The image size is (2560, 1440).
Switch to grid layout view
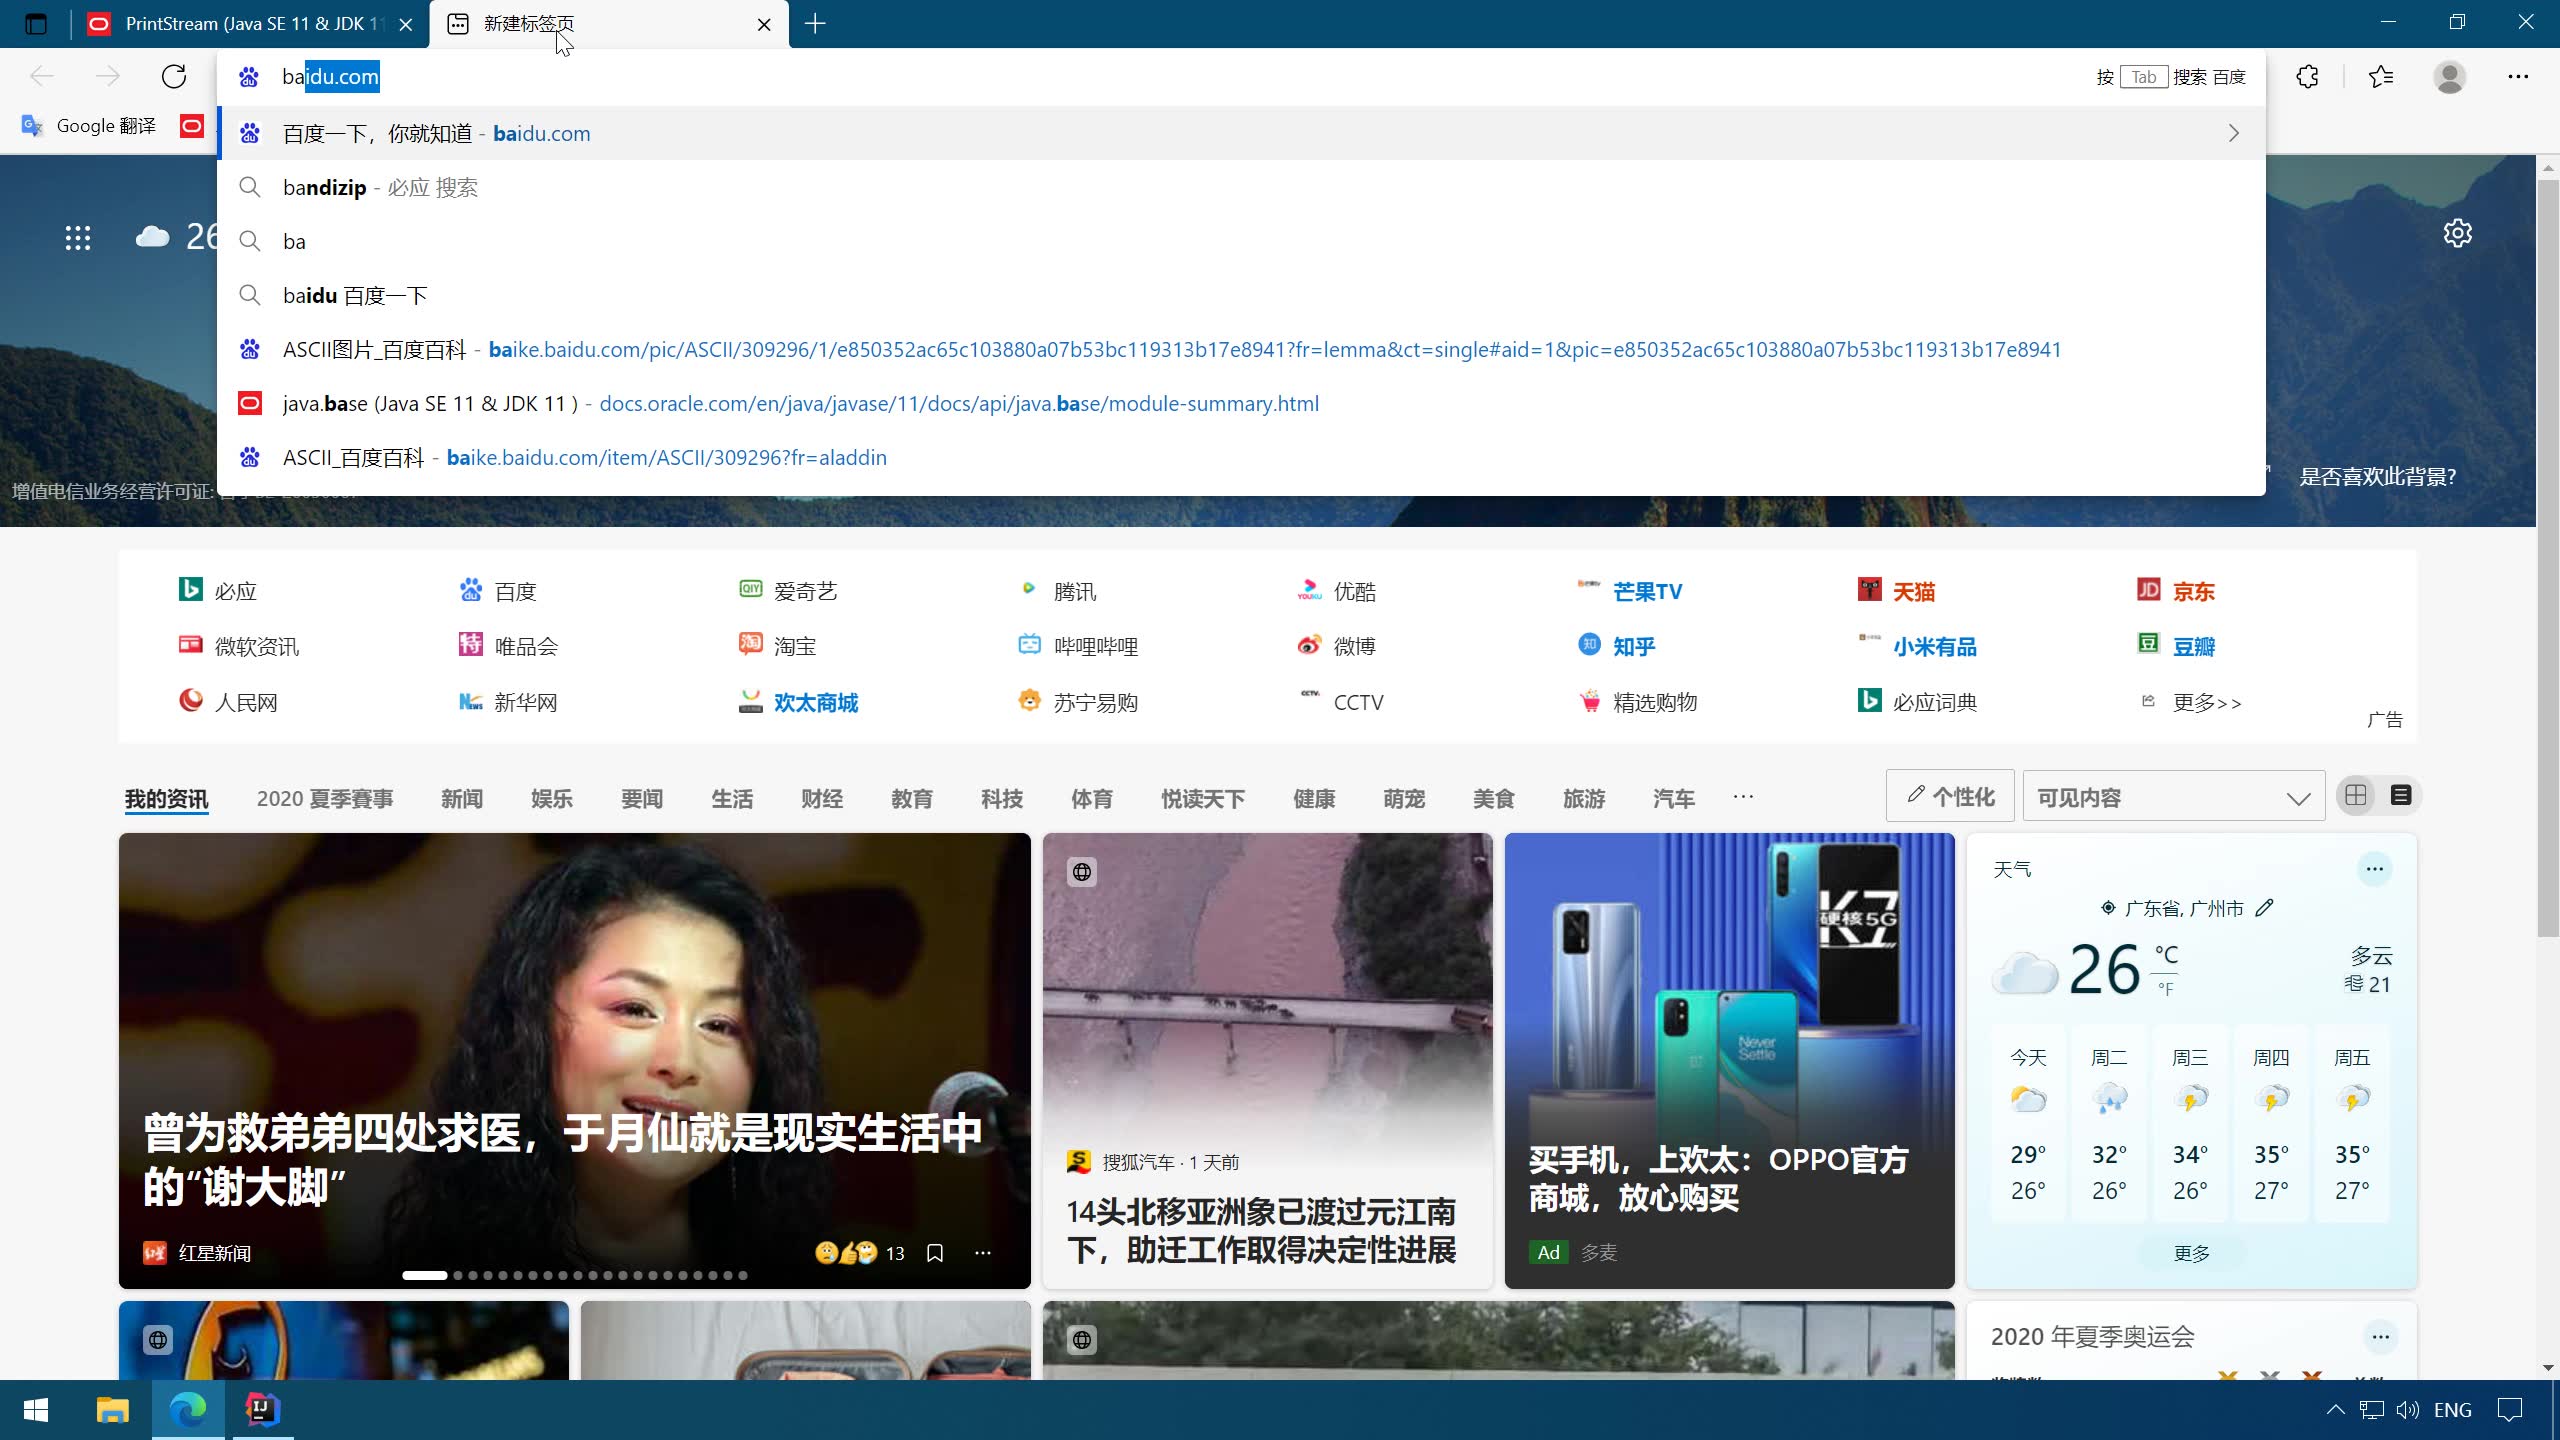click(2356, 796)
